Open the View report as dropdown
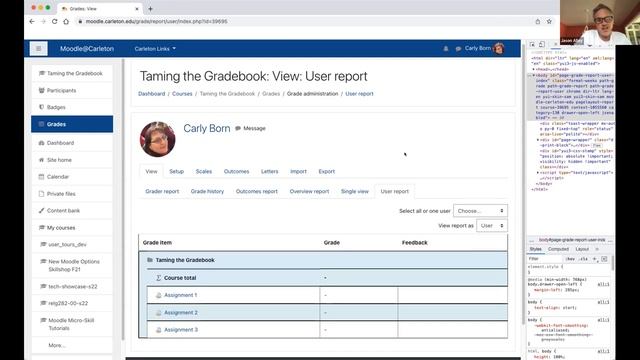 tap(492, 226)
